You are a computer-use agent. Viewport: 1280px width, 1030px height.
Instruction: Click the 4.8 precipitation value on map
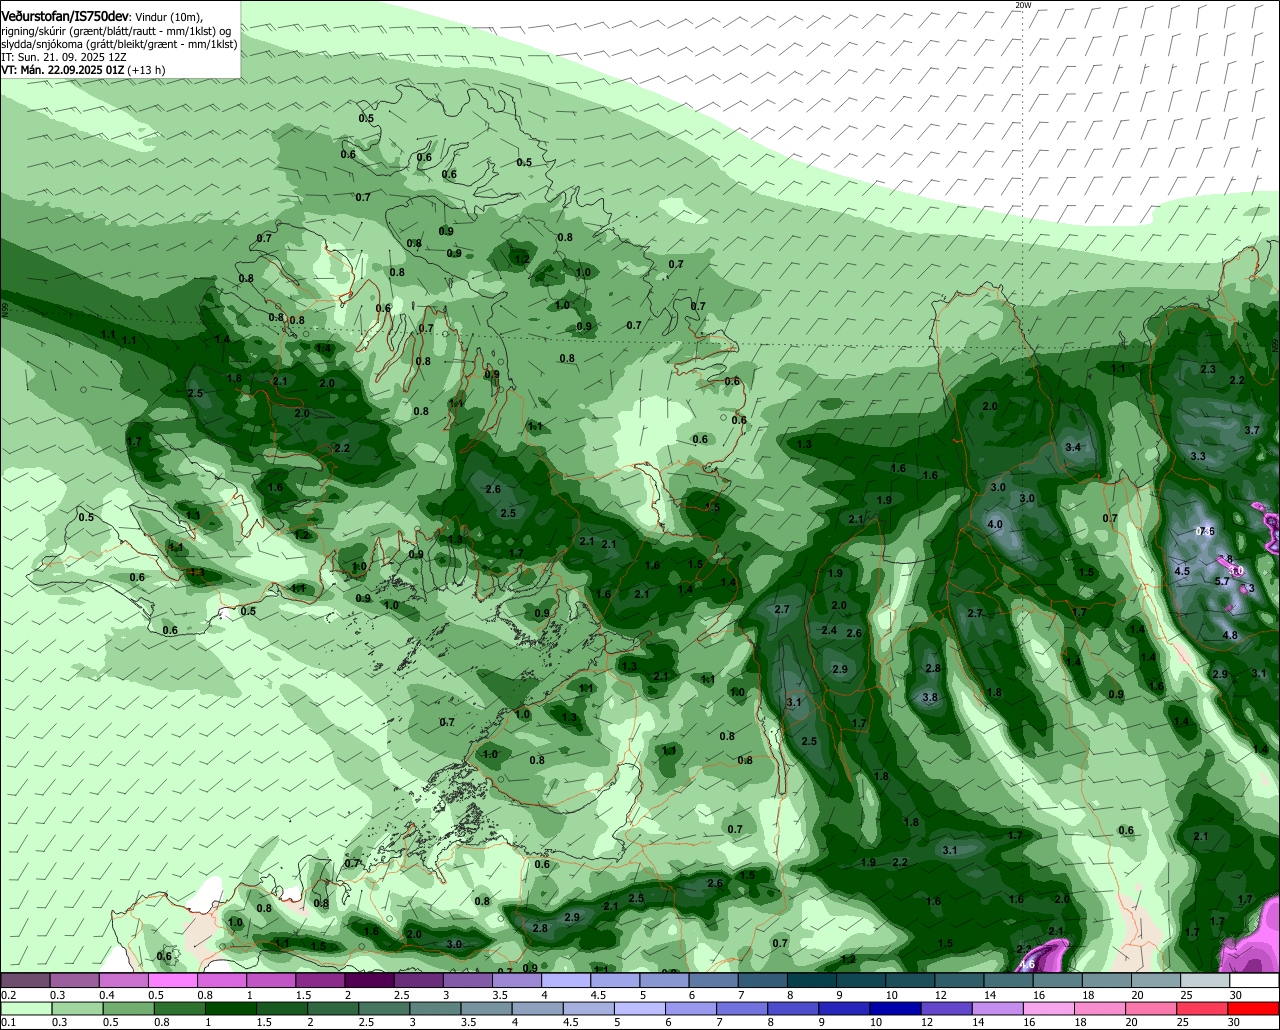[x=1230, y=635]
